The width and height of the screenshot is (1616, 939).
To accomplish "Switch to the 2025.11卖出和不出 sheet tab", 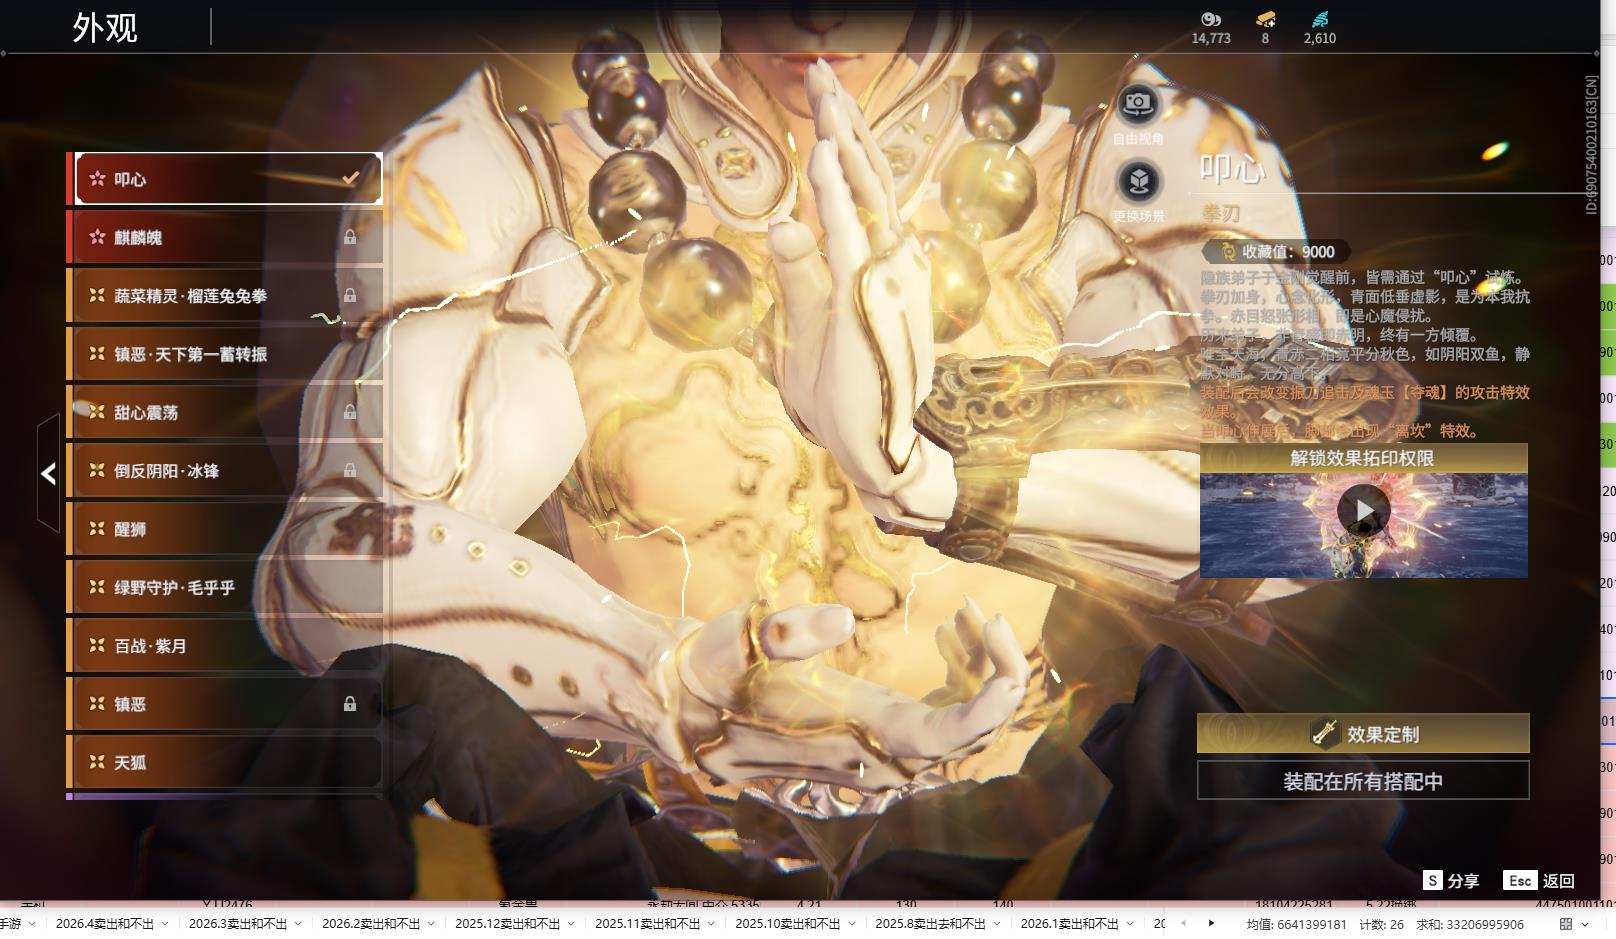I will pyautogui.click(x=648, y=924).
